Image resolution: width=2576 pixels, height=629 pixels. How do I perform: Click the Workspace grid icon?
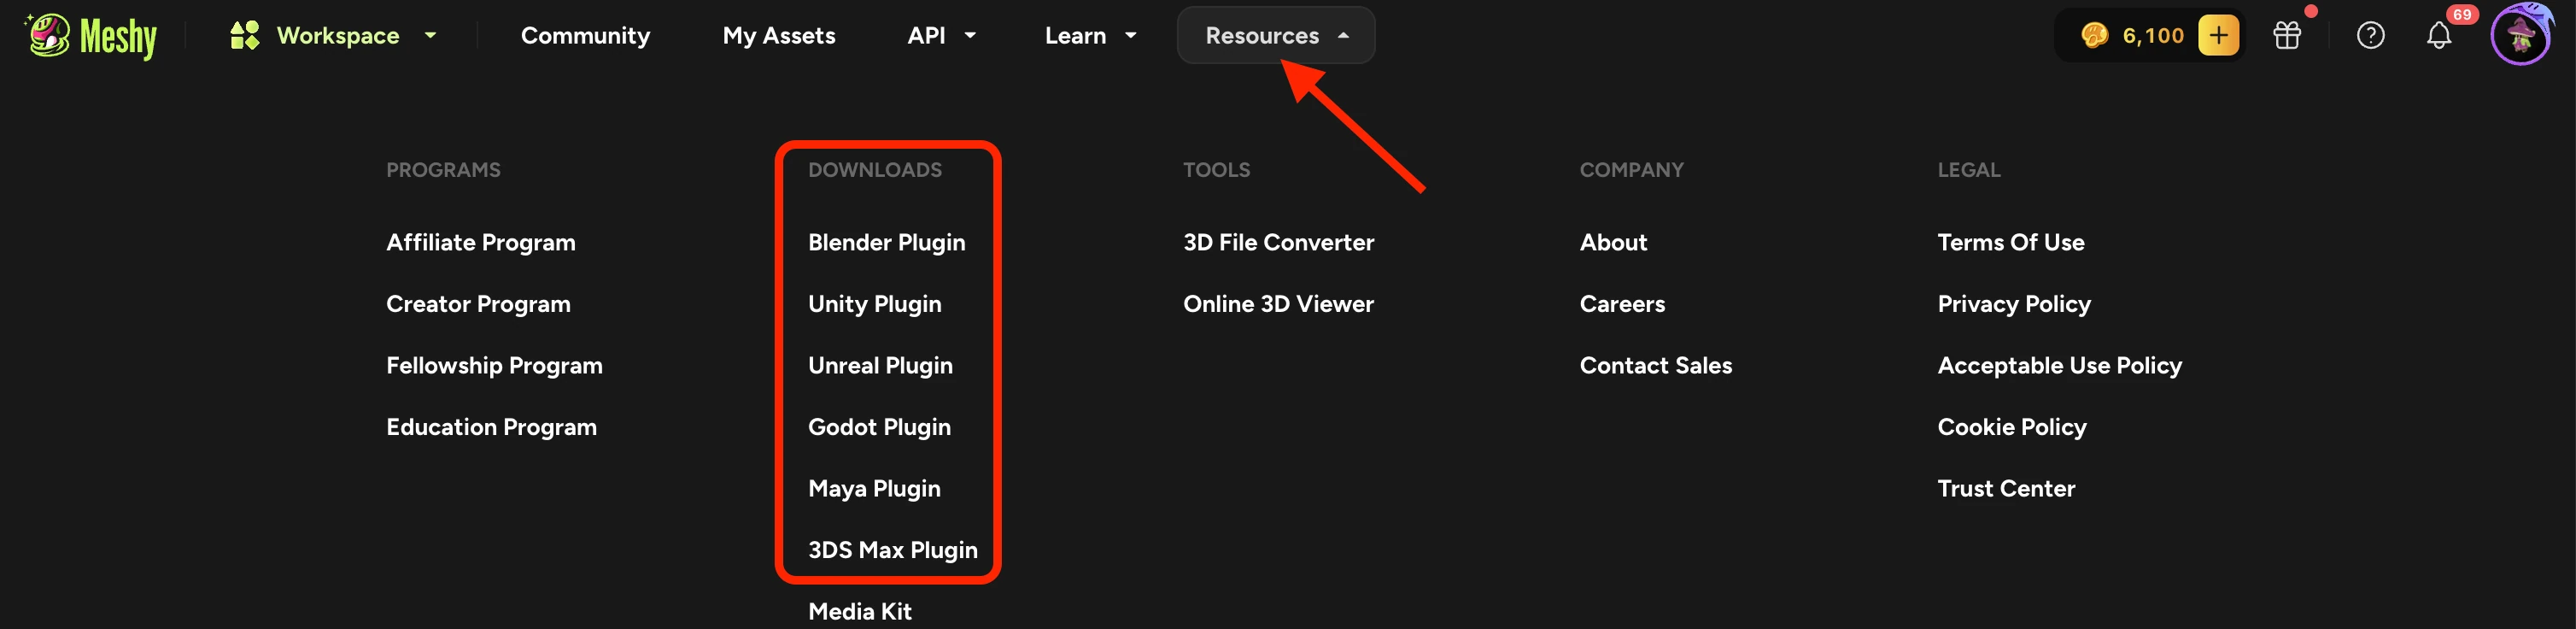pyautogui.click(x=245, y=36)
